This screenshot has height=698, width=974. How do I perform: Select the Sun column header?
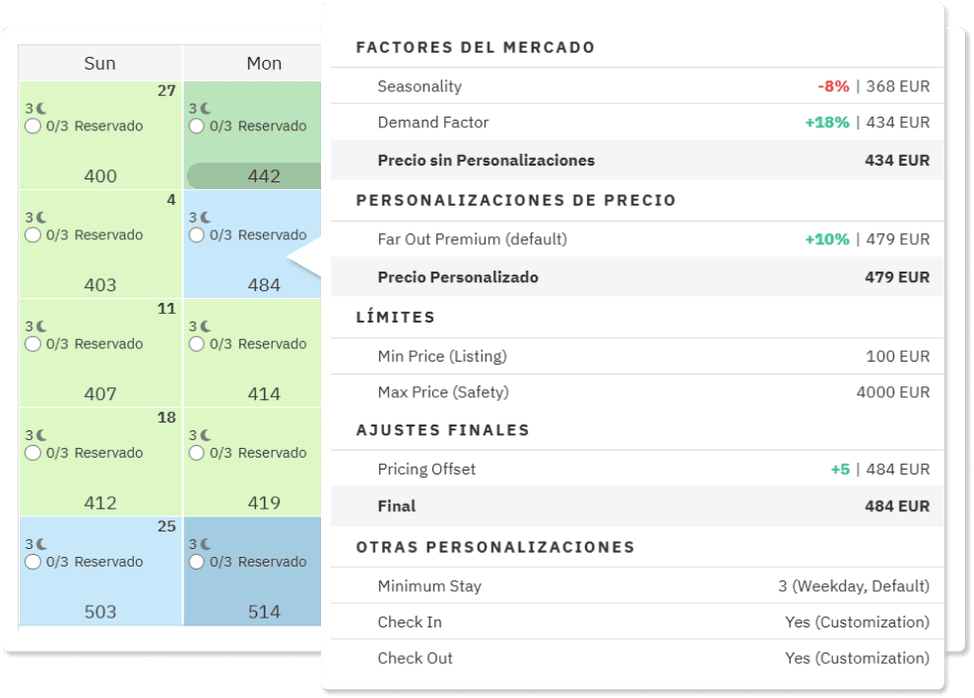click(100, 63)
